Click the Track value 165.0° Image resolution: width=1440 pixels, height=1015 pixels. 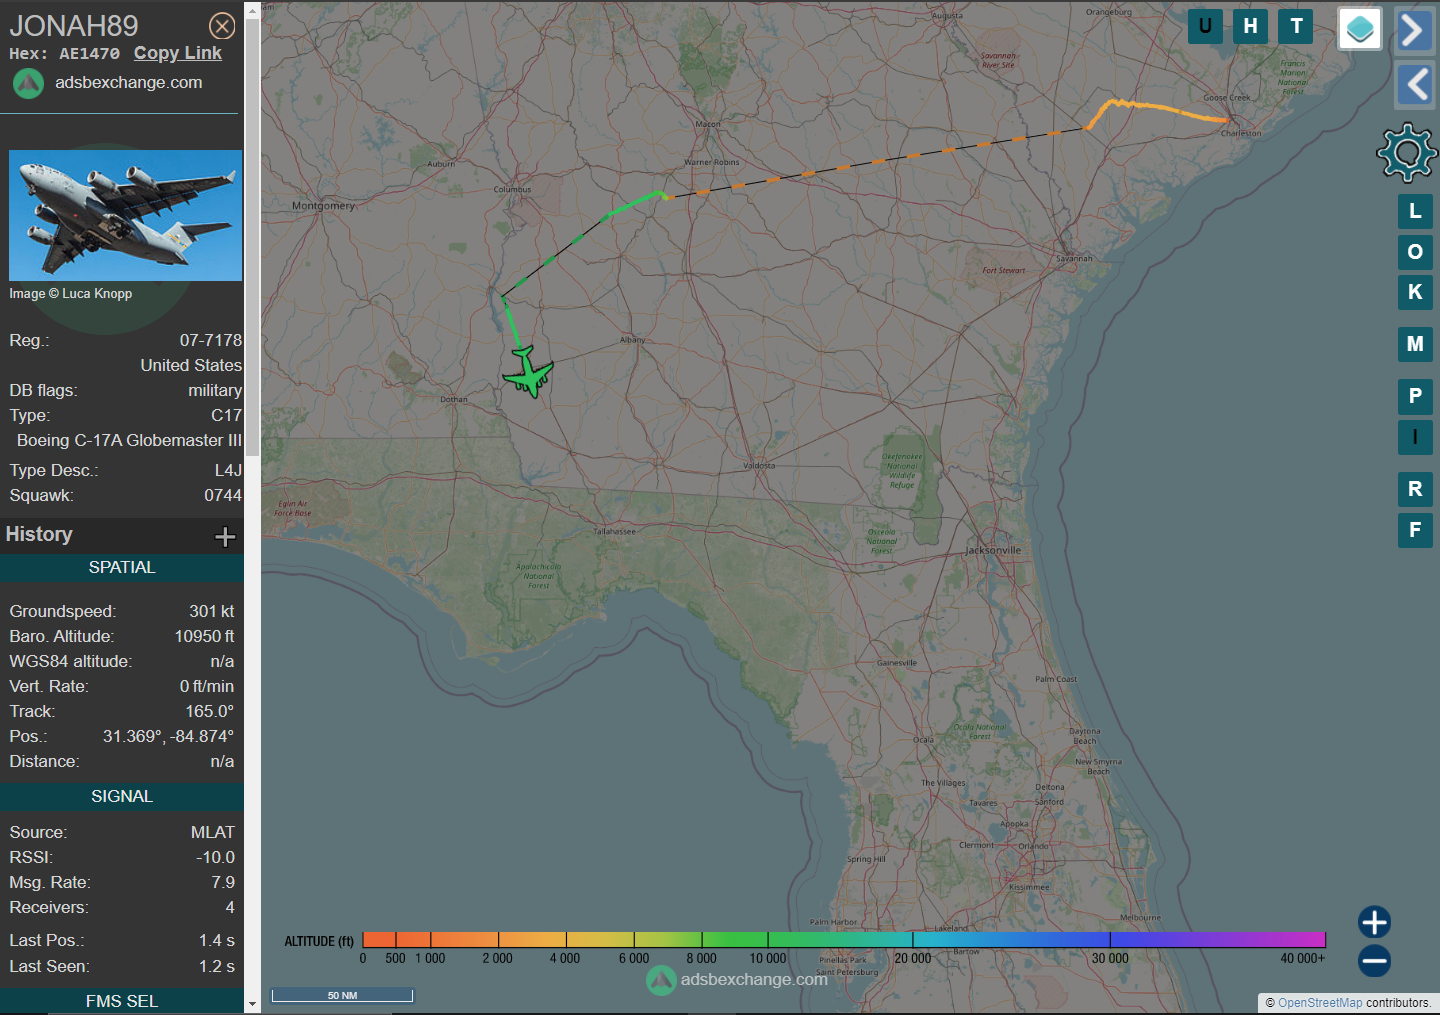(x=209, y=711)
